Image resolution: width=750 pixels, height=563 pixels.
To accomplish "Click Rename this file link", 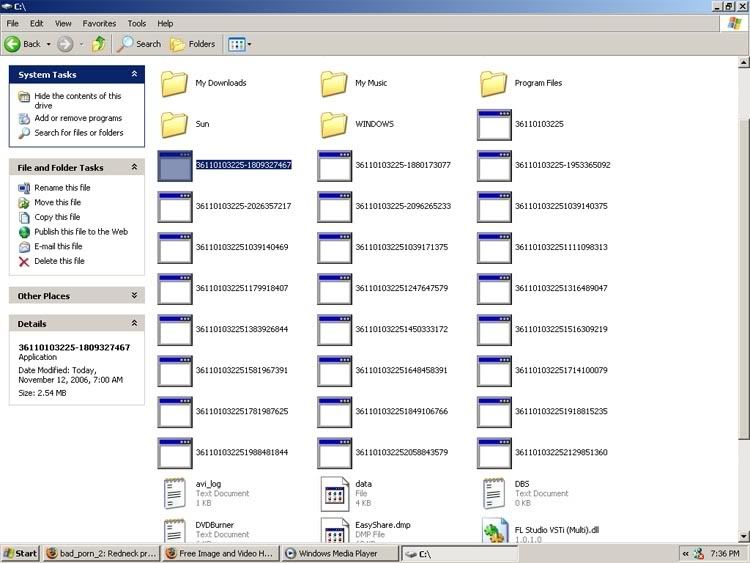I will 62,188.
